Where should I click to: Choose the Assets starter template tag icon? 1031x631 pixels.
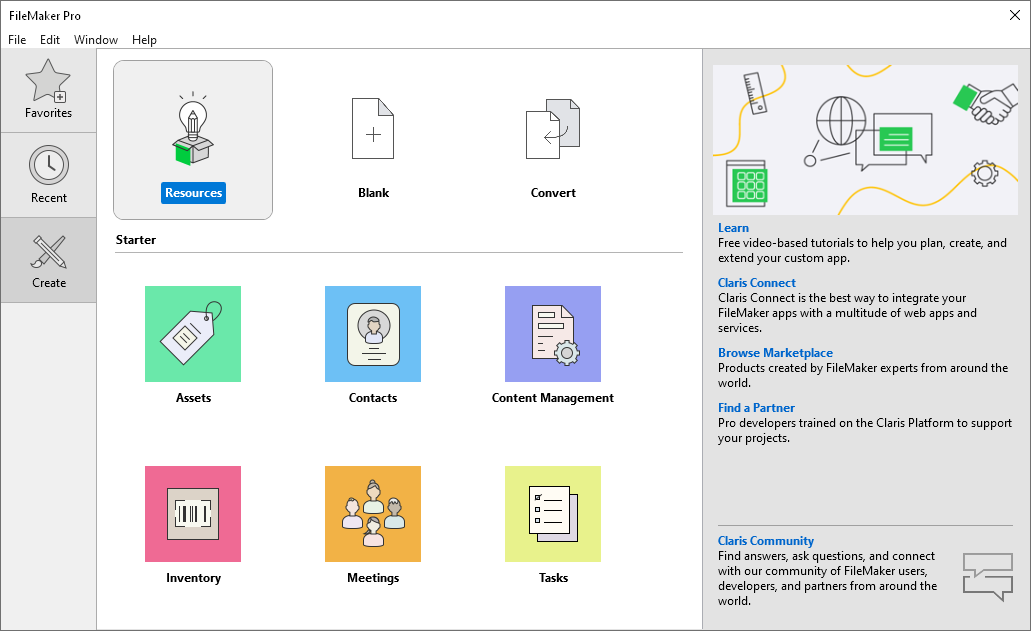click(193, 334)
